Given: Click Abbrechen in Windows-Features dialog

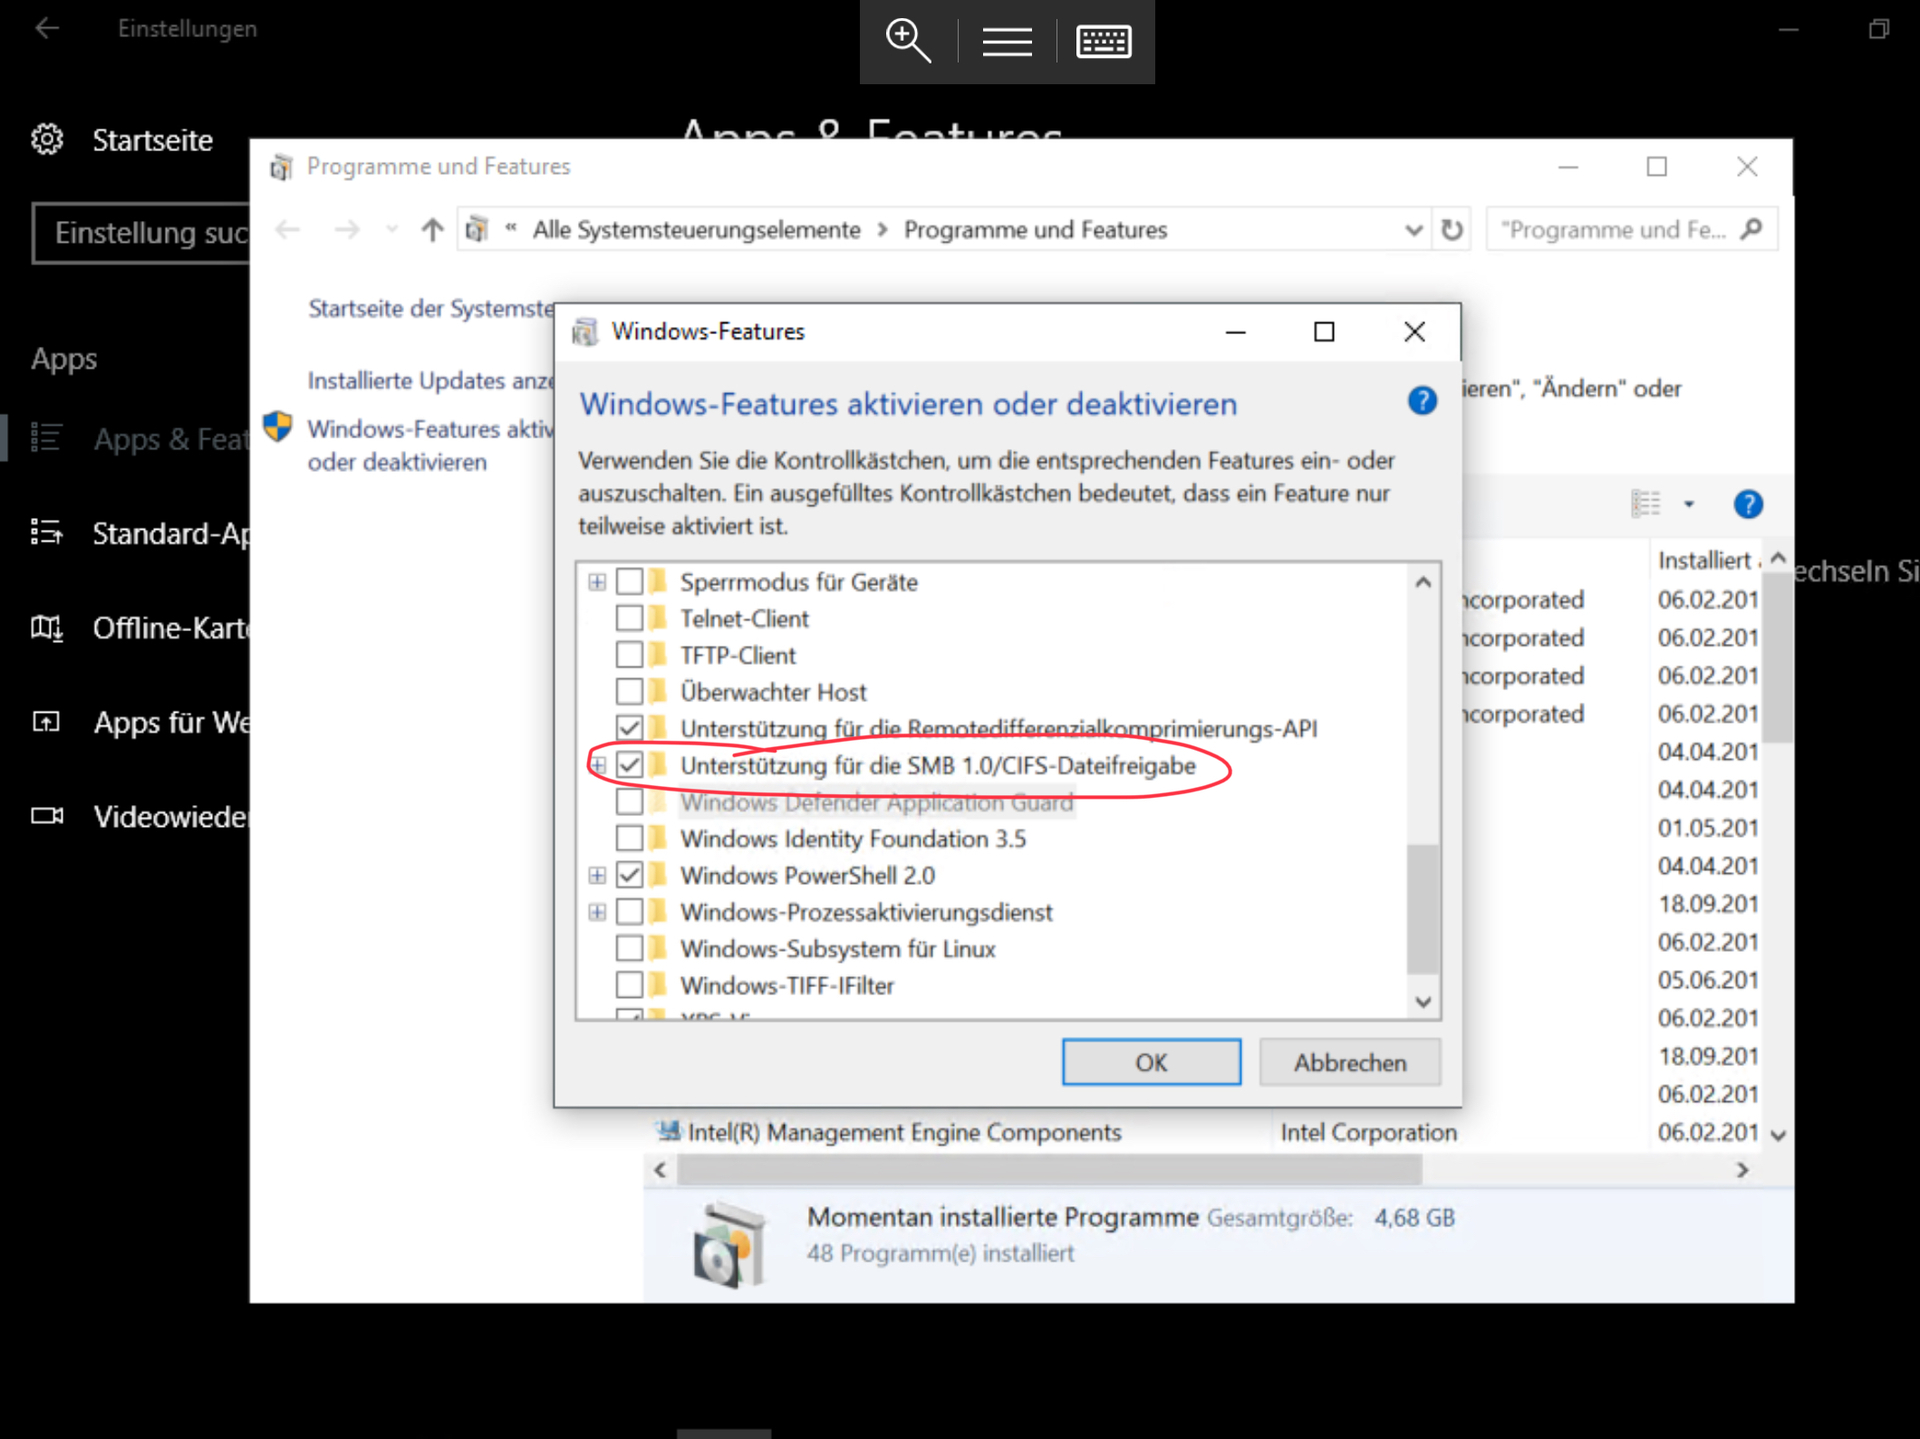Looking at the screenshot, I should click(1349, 1062).
